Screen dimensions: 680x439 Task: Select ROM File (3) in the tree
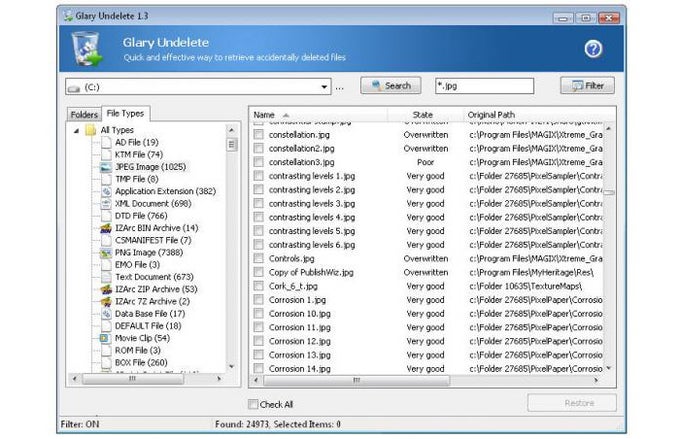pyautogui.click(x=137, y=350)
